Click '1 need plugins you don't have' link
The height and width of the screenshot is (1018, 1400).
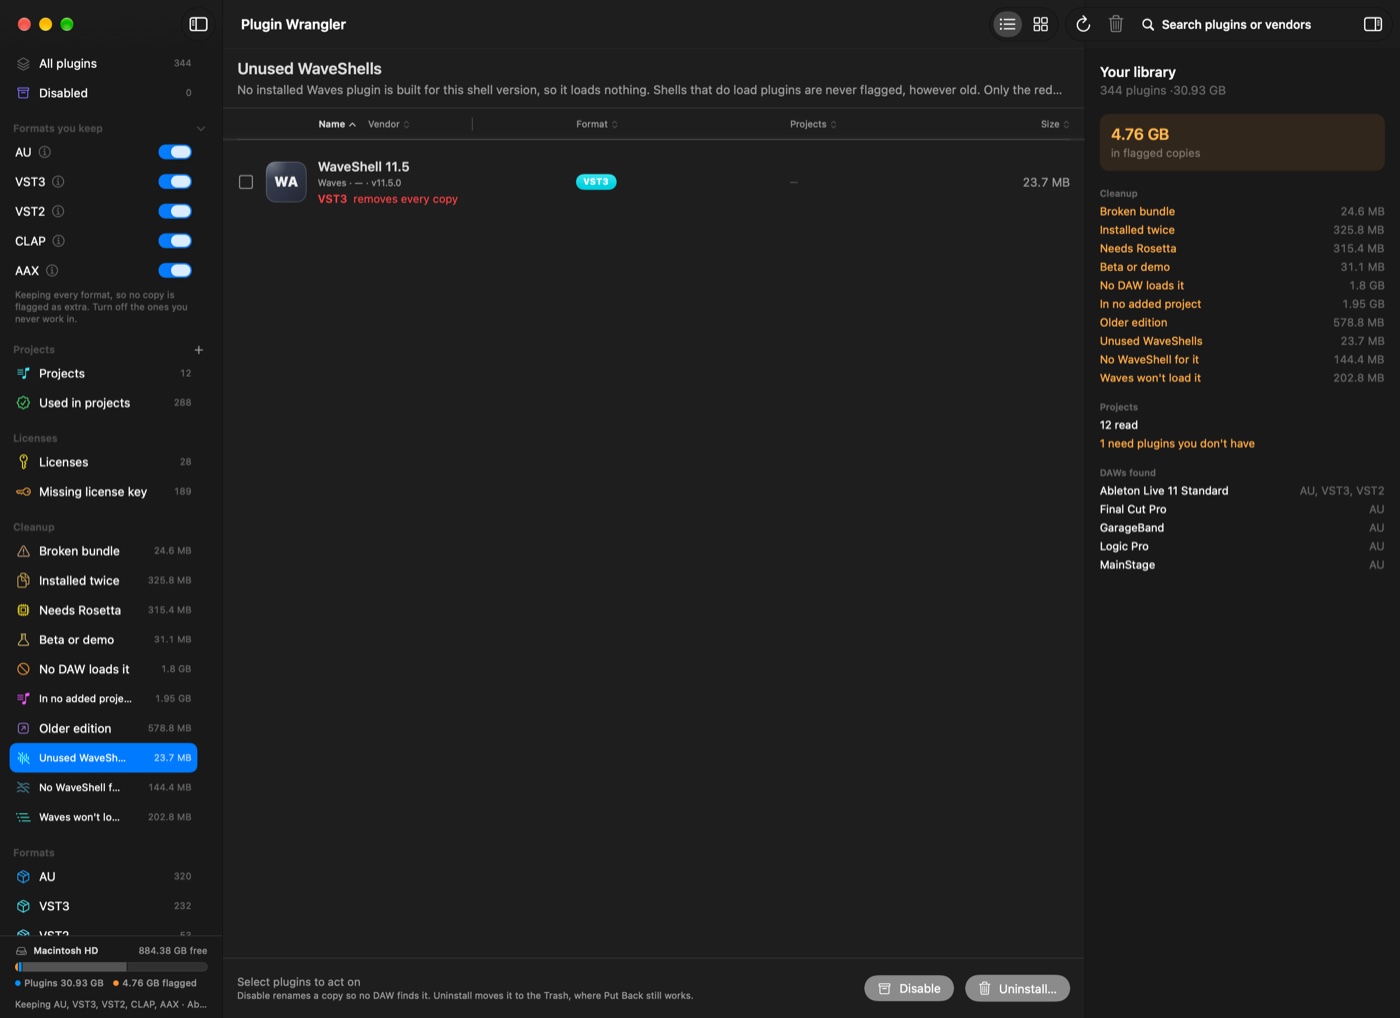tap(1177, 444)
